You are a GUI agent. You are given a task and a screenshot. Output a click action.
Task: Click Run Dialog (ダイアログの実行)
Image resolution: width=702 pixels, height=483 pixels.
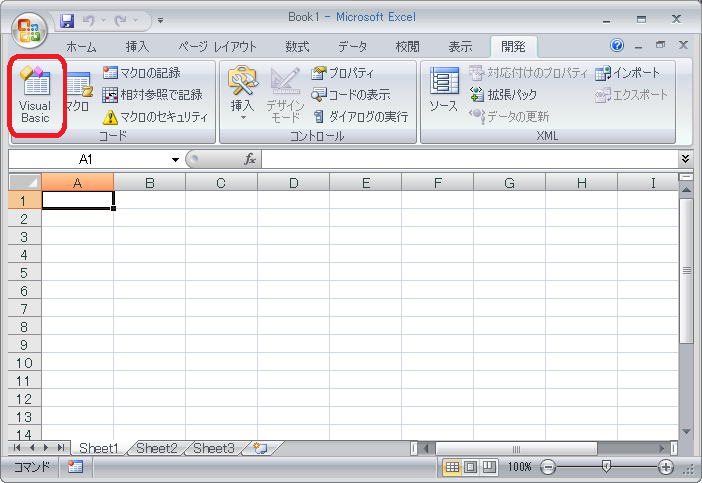point(361,117)
